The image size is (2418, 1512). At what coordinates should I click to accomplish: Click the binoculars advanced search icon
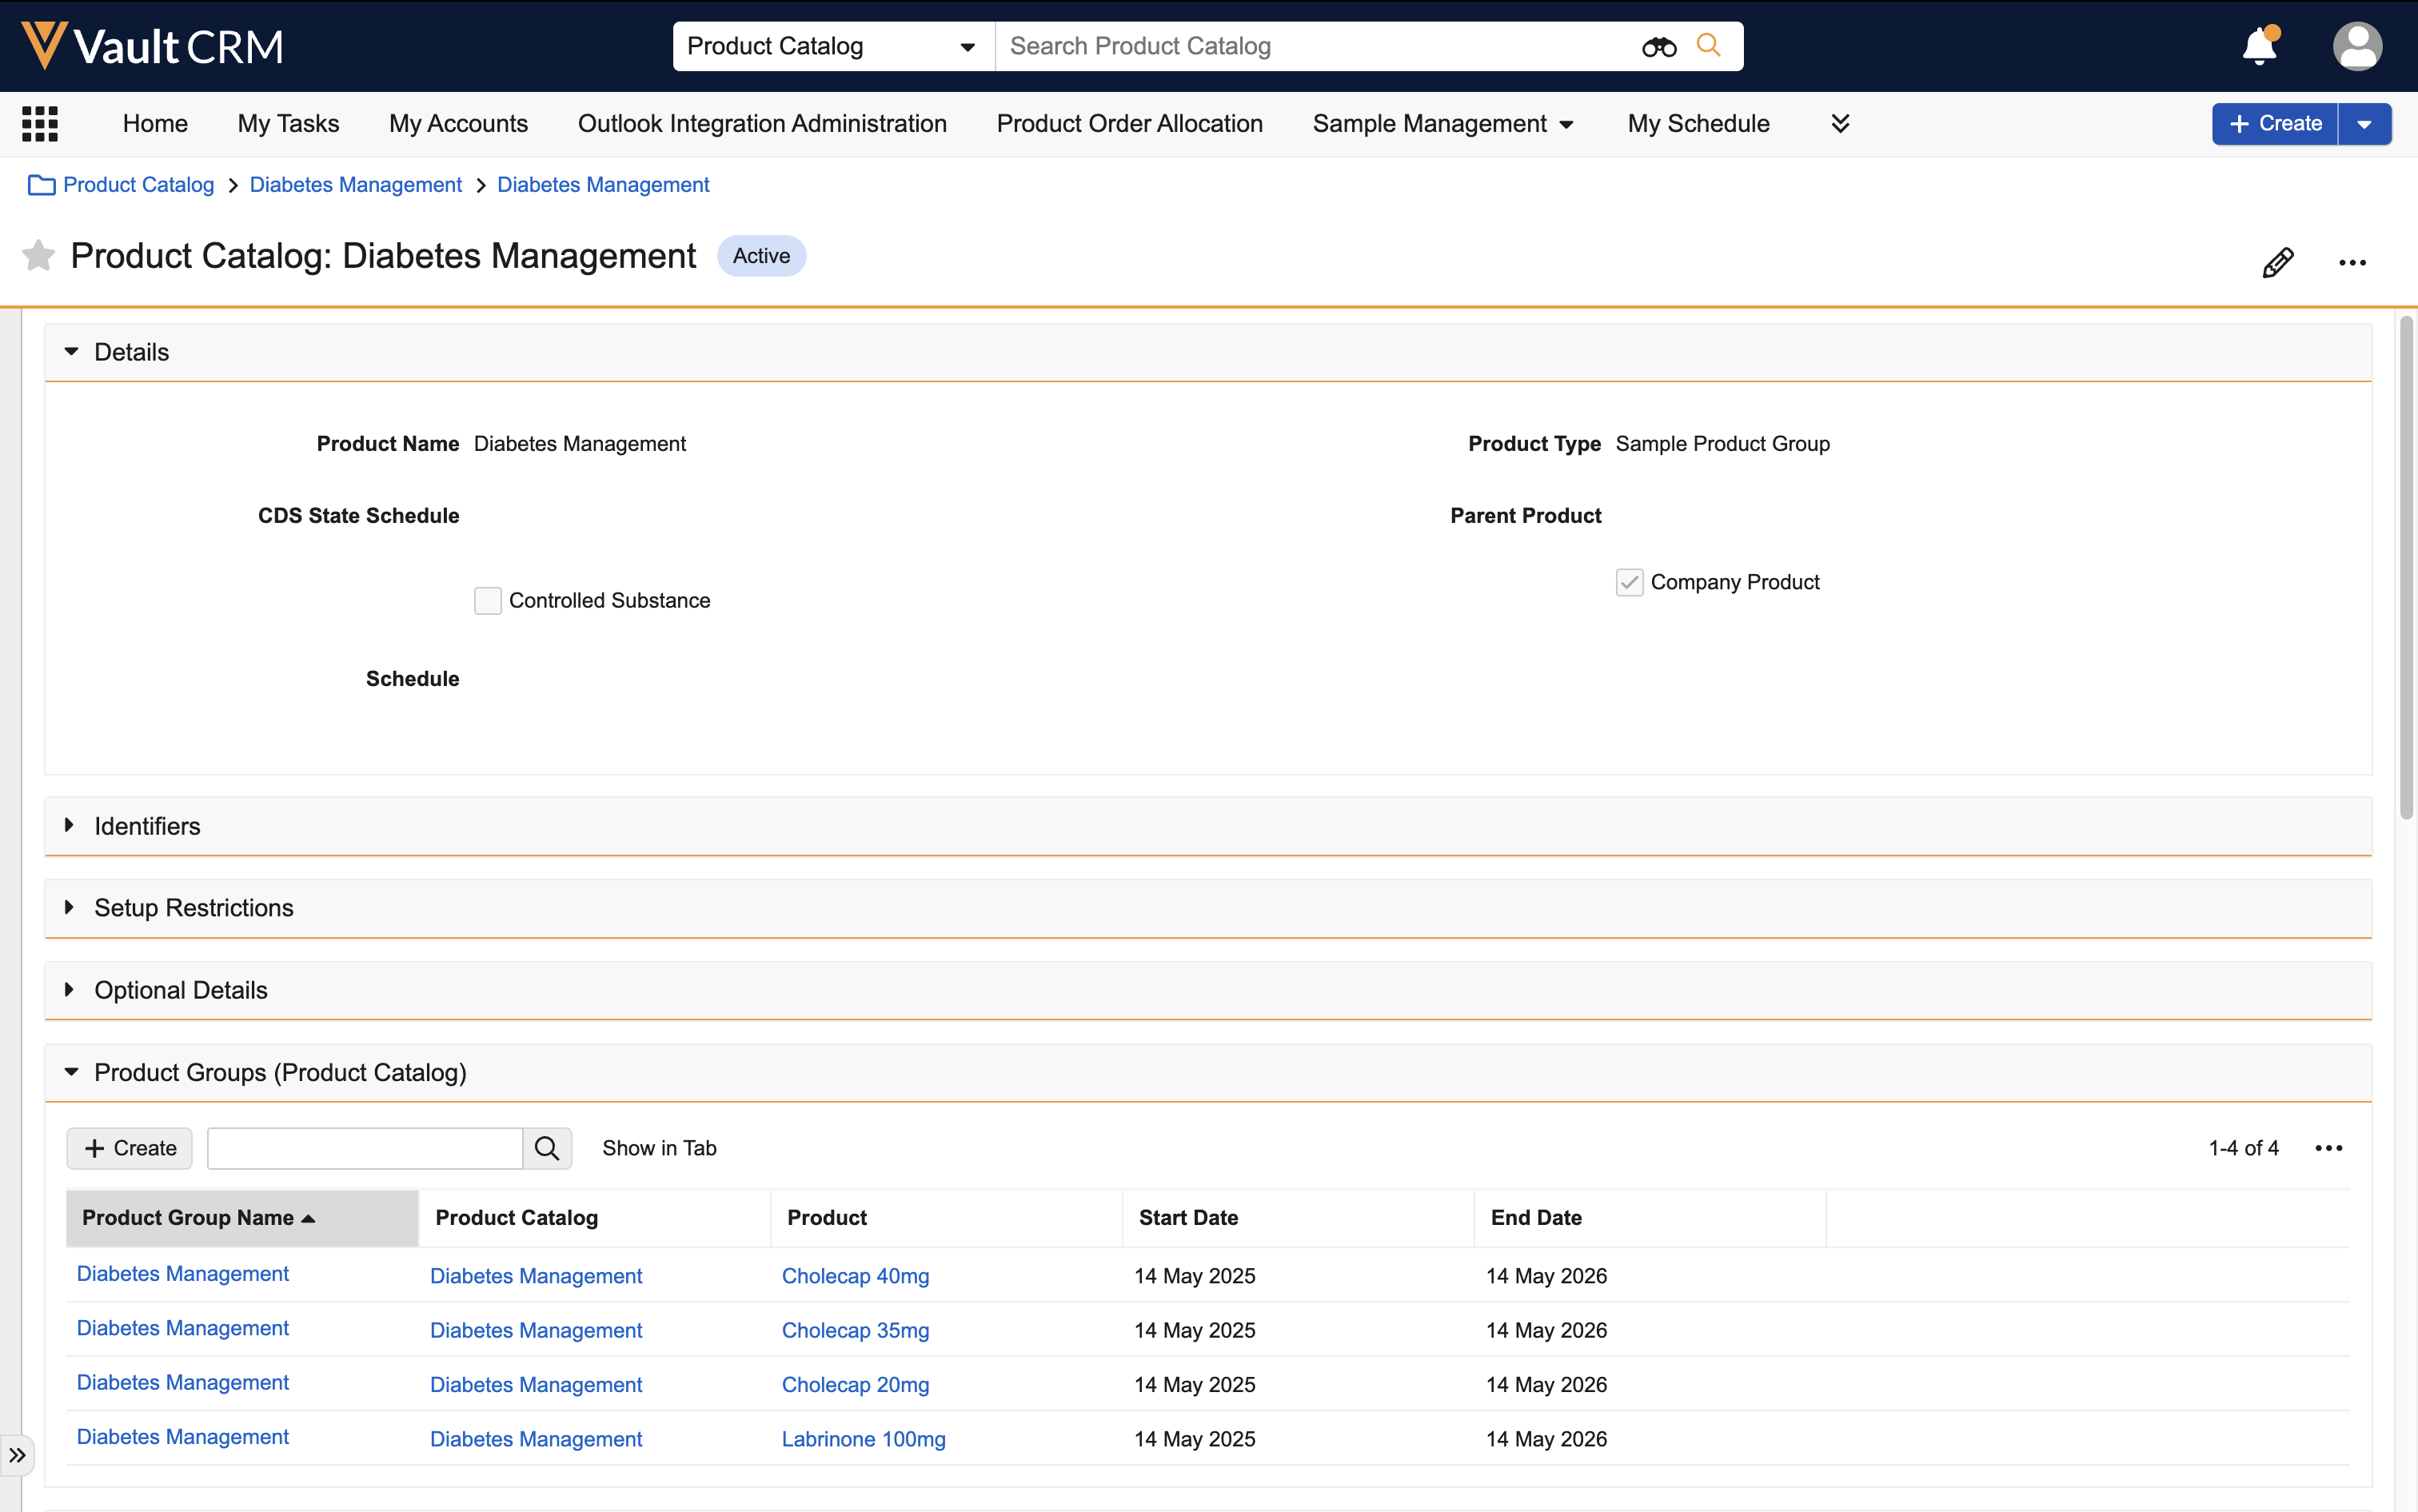(1658, 47)
